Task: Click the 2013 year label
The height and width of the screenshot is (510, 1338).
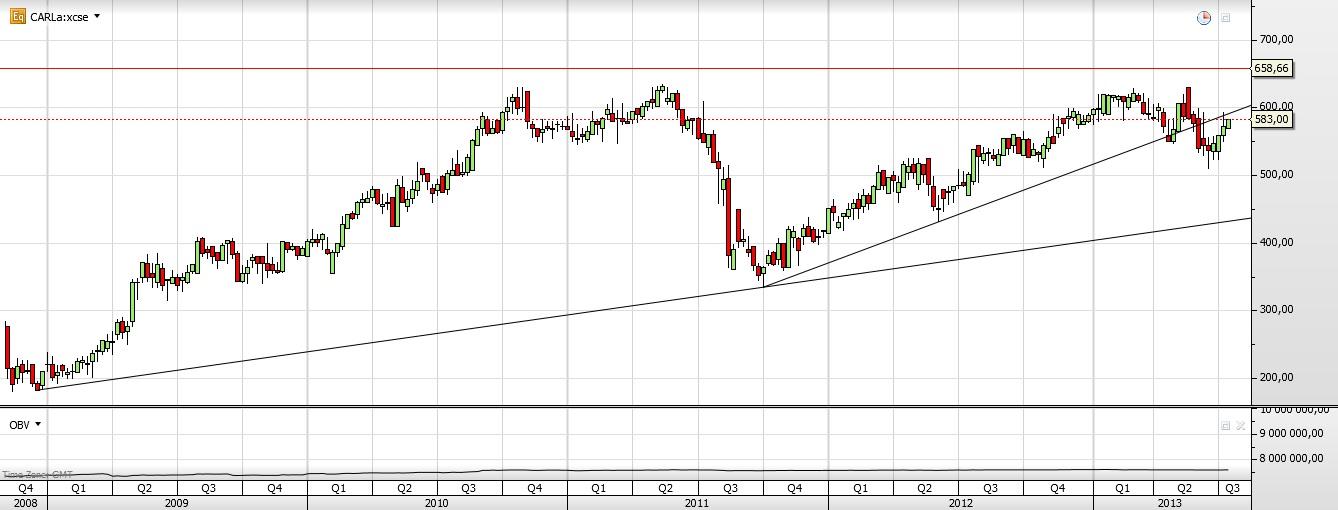Action: 1171,503
